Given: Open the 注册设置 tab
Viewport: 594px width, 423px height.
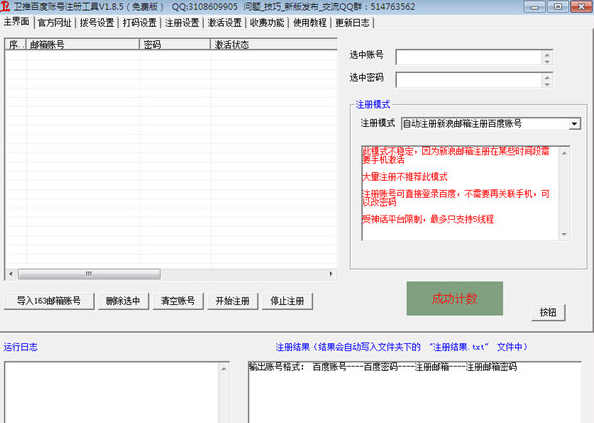Looking at the screenshot, I should (x=182, y=23).
